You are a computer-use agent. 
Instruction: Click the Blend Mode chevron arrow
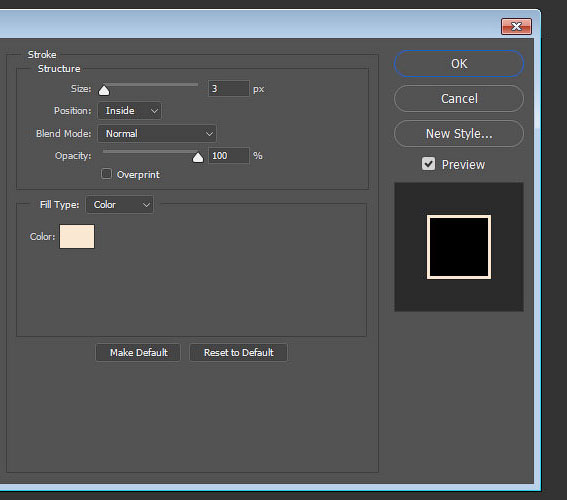click(209, 134)
